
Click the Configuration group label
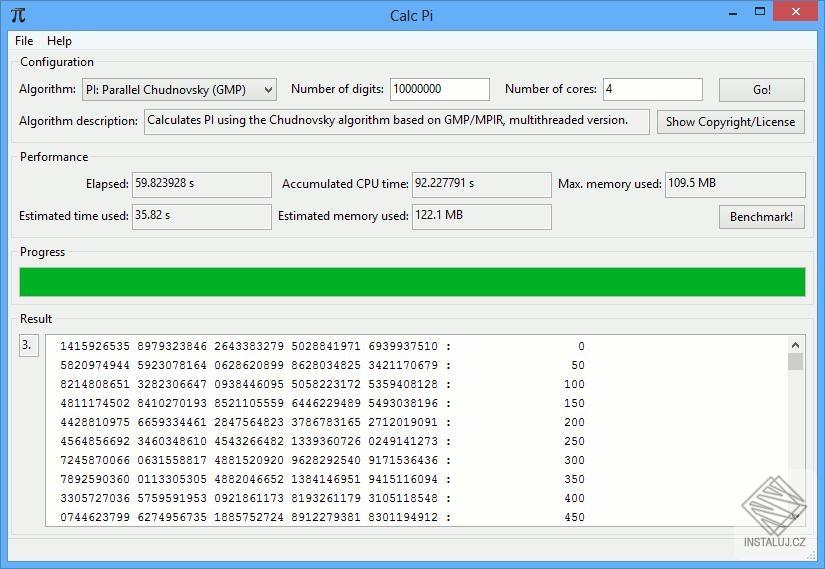(x=57, y=62)
